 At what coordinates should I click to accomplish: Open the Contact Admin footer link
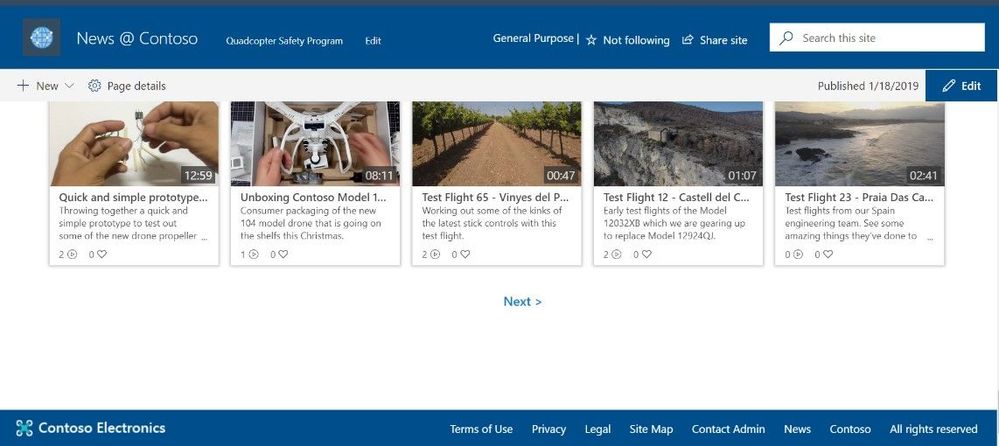728,429
